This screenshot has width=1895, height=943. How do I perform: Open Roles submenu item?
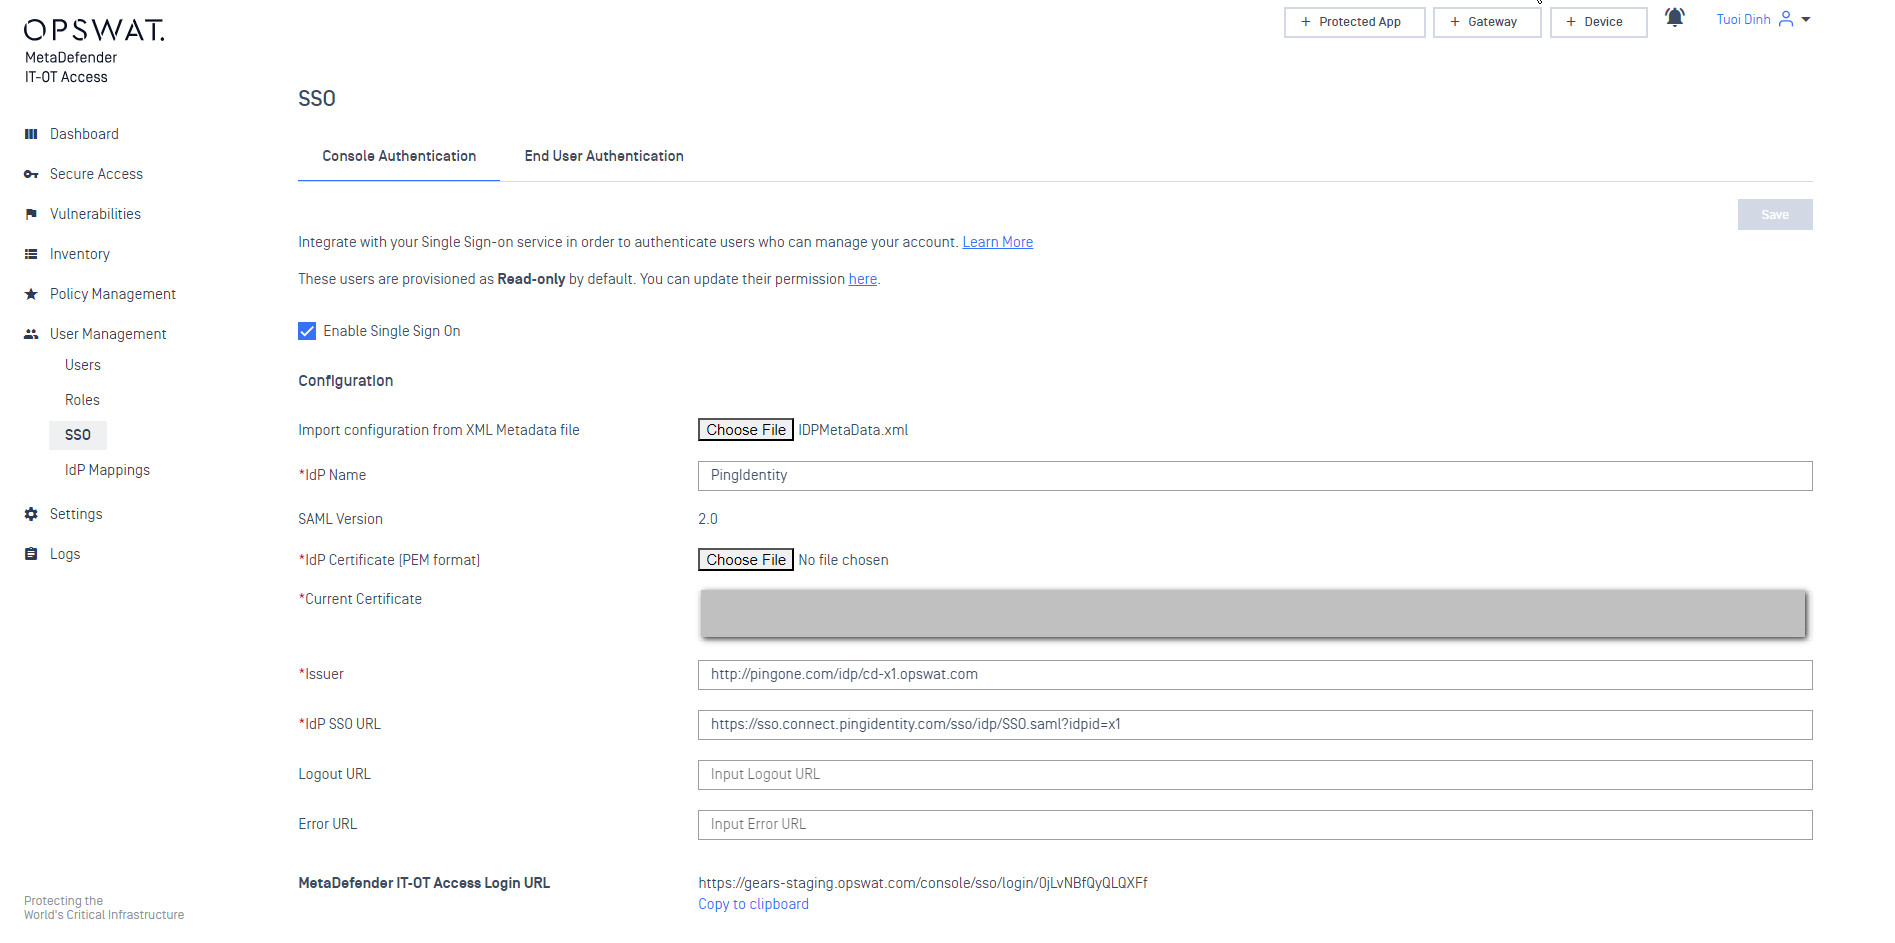pos(82,400)
